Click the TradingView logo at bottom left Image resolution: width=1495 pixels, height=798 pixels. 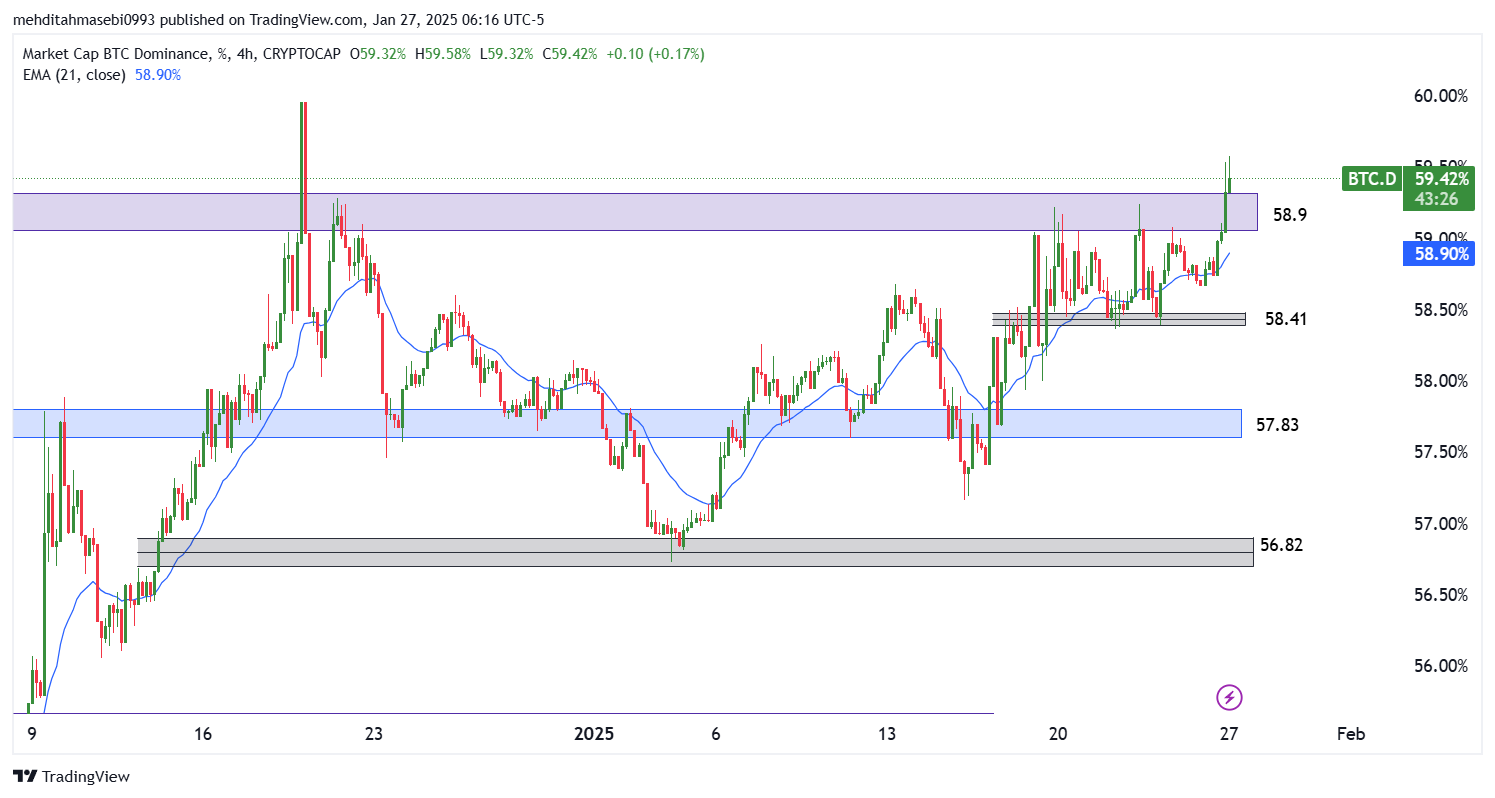tap(71, 776)
